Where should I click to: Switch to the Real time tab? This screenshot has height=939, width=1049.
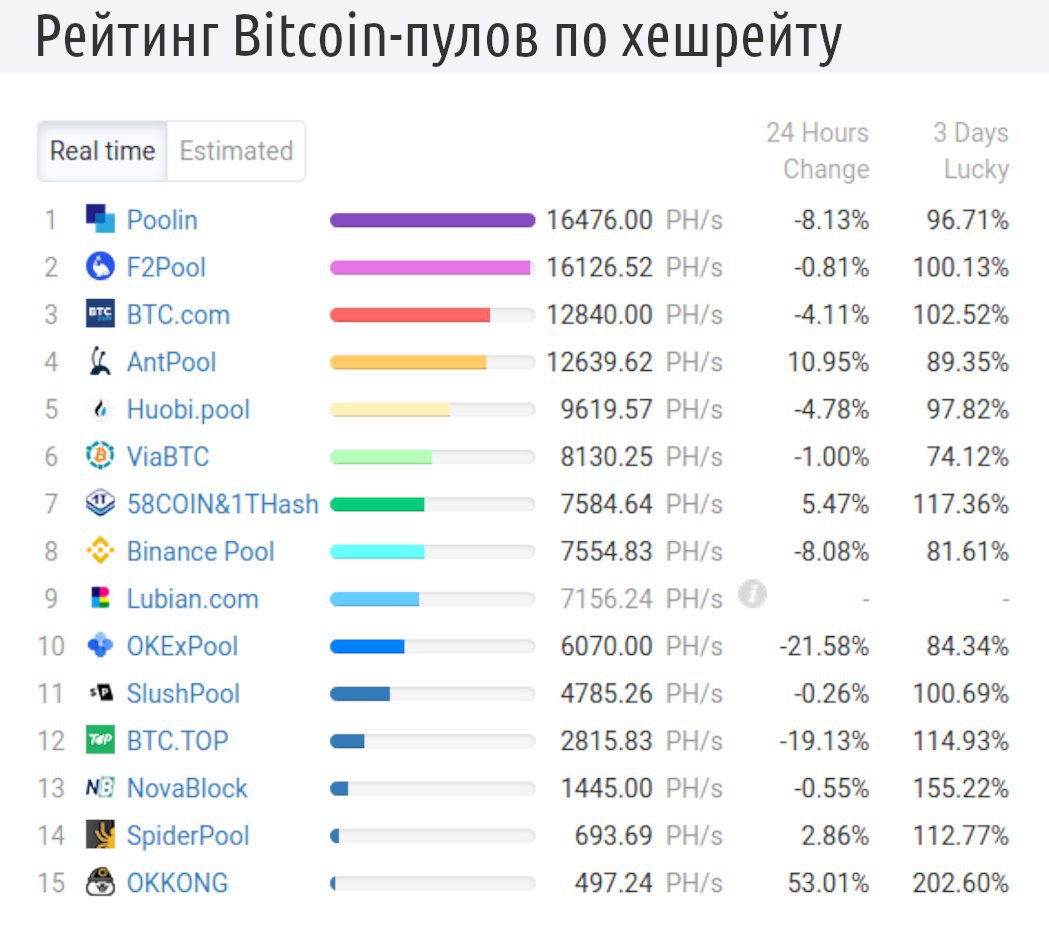point(102,151)
